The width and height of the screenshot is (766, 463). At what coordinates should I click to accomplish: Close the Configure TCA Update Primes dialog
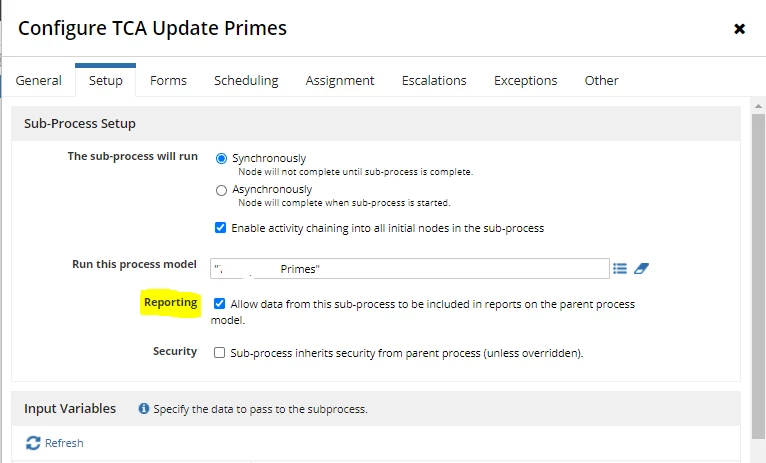point(740,29)
